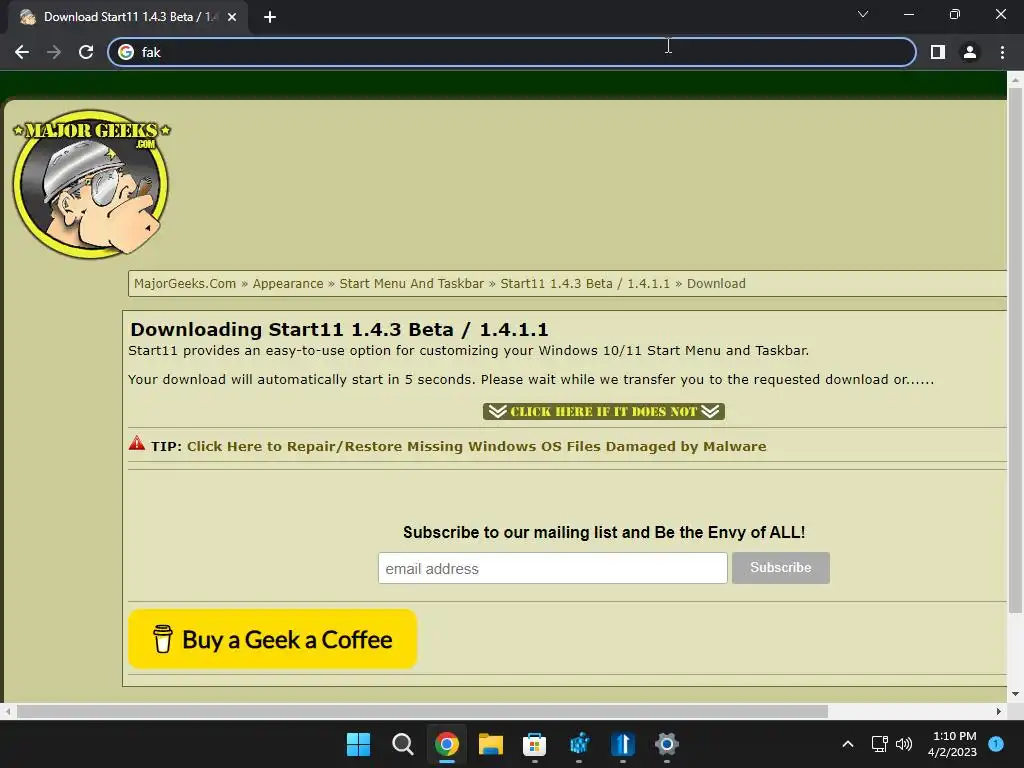Click the forward navigation arrow

click(54, 52)
